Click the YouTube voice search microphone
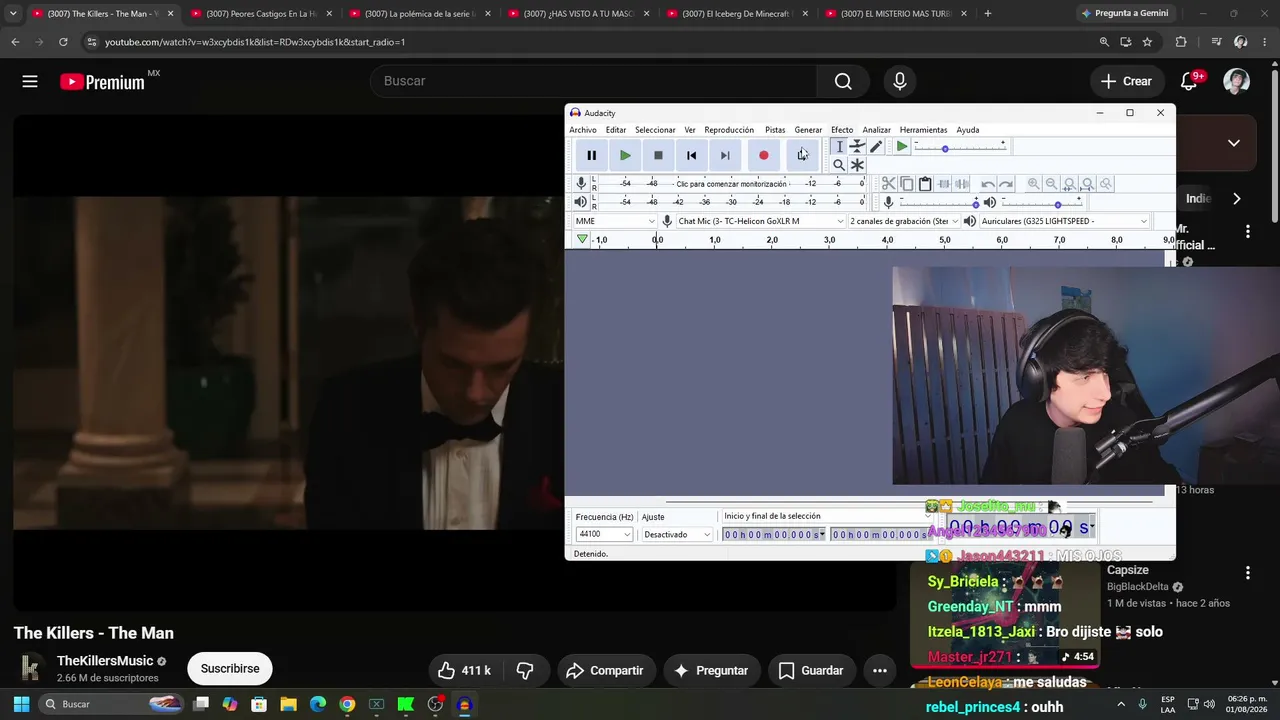Screen dimensions: 1280x720 pyautogui.click(x=900, y=81)
